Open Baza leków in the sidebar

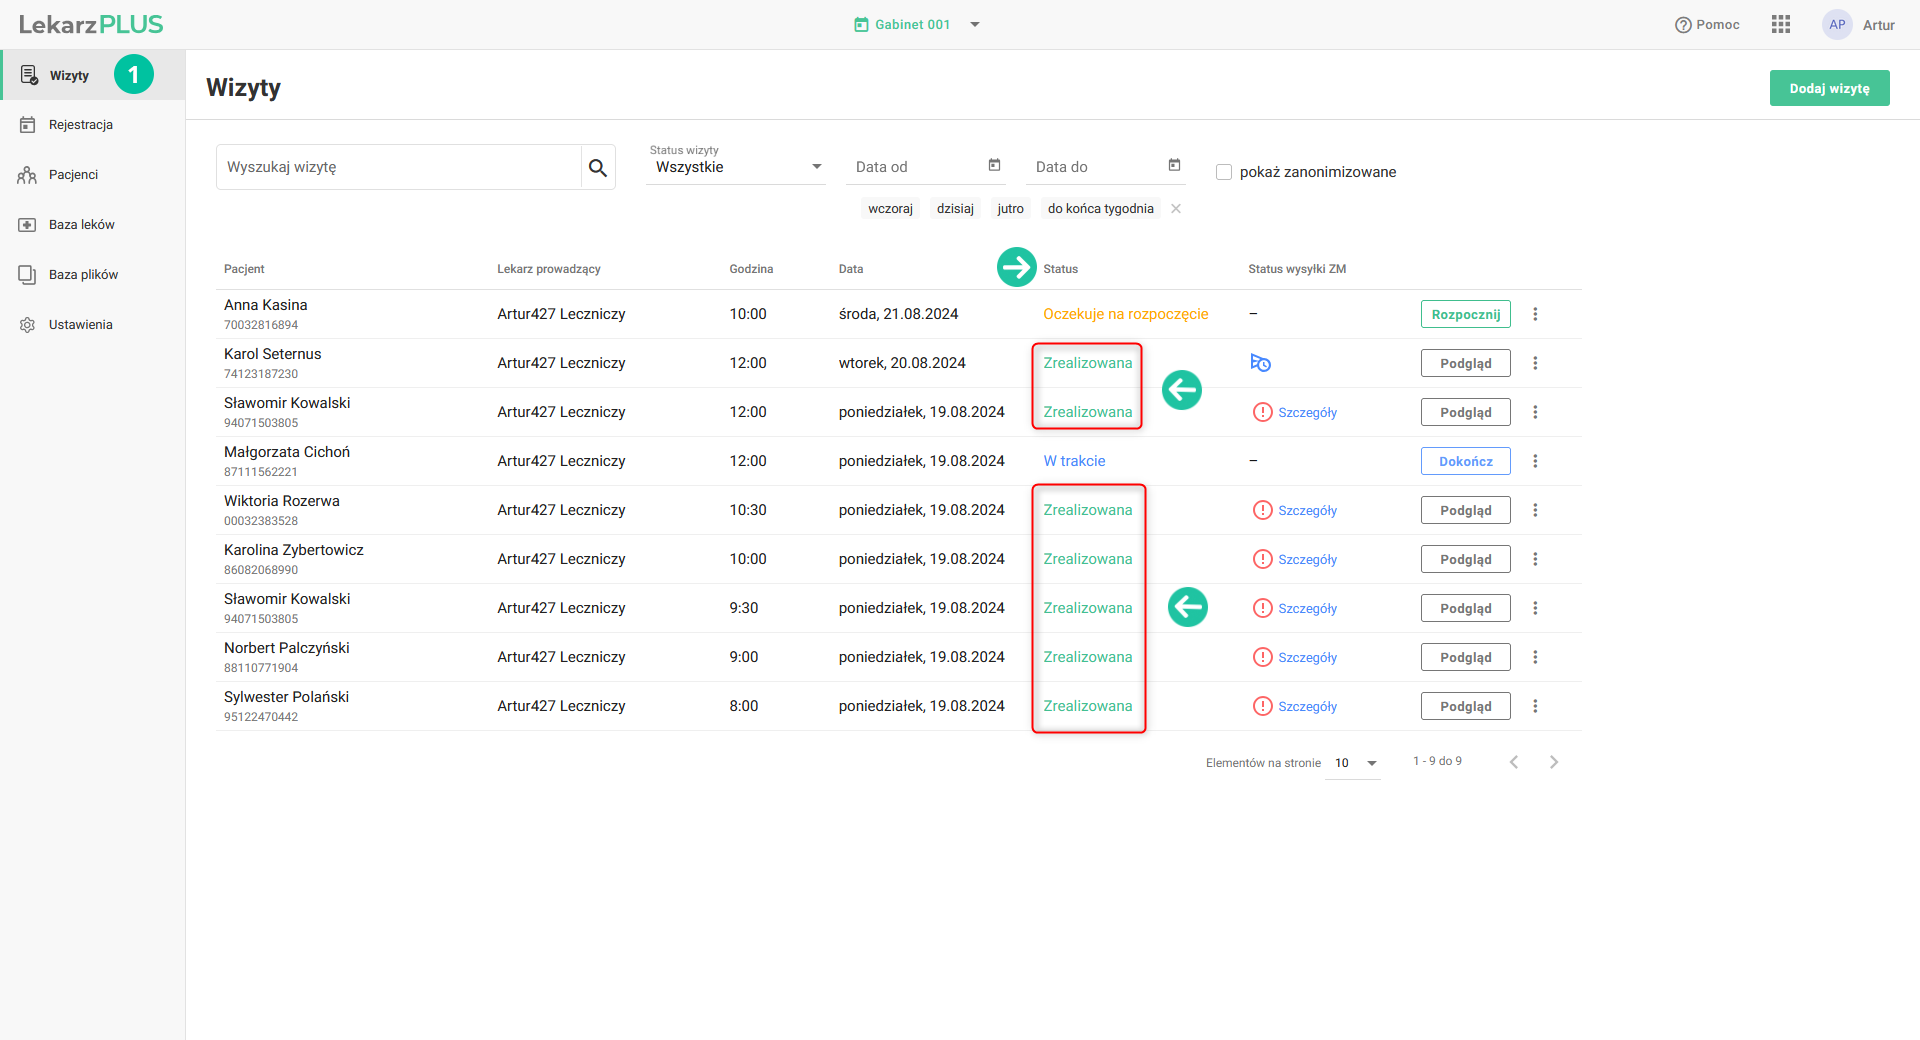click(x=81, y=225)
